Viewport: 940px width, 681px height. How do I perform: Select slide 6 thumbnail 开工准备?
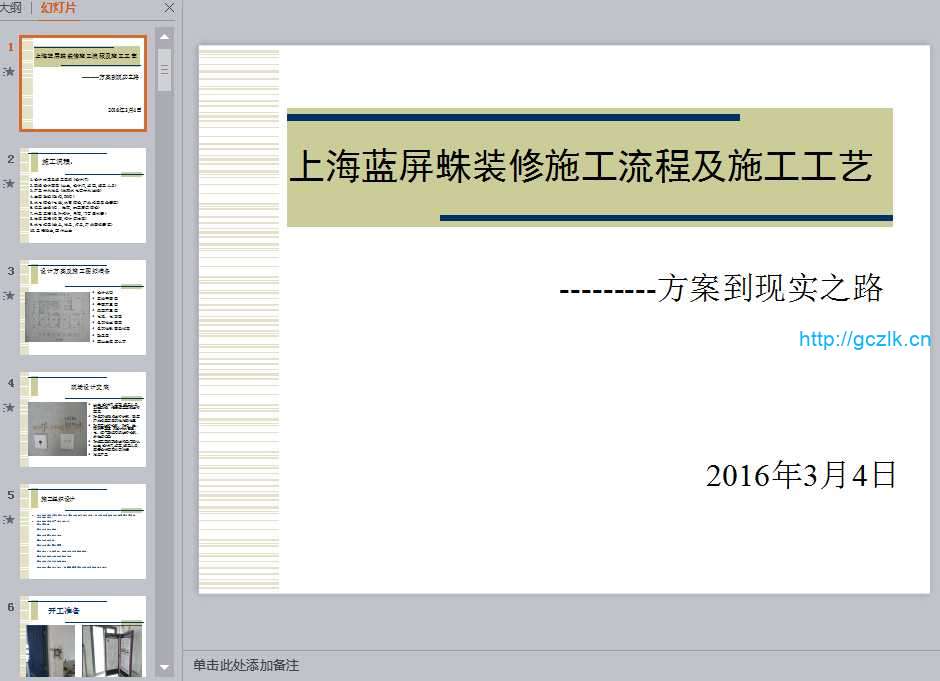tap(84, 636)
